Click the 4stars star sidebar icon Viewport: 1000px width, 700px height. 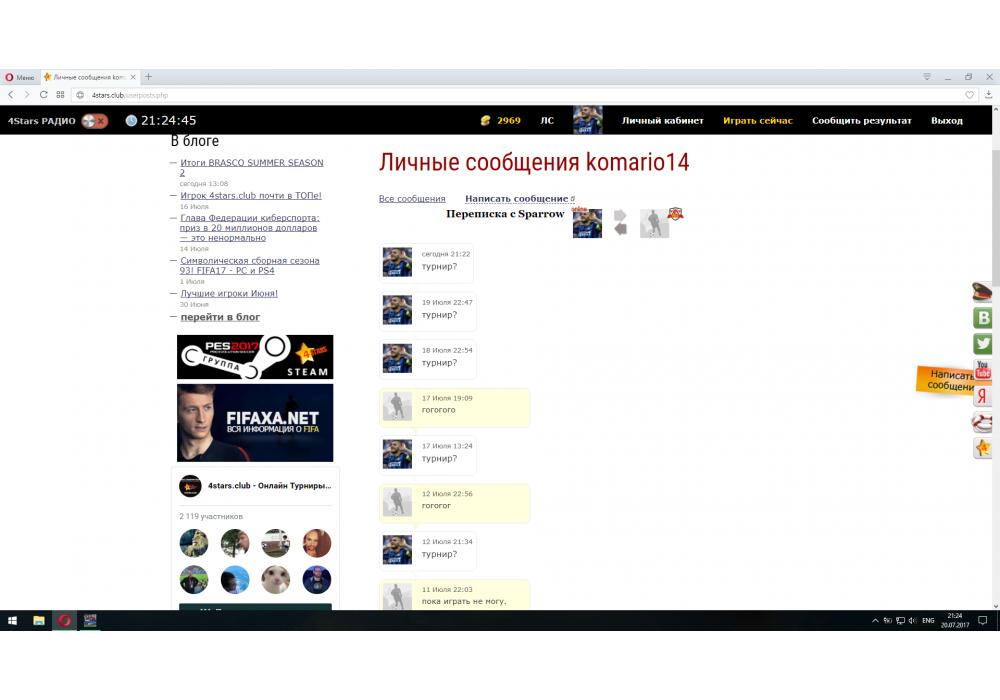tap(983, 448)
